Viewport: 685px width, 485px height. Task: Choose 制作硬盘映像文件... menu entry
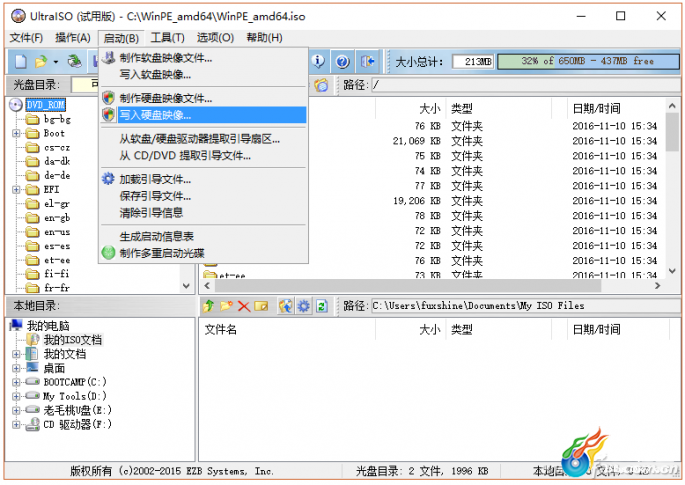(x=204, y=98)
